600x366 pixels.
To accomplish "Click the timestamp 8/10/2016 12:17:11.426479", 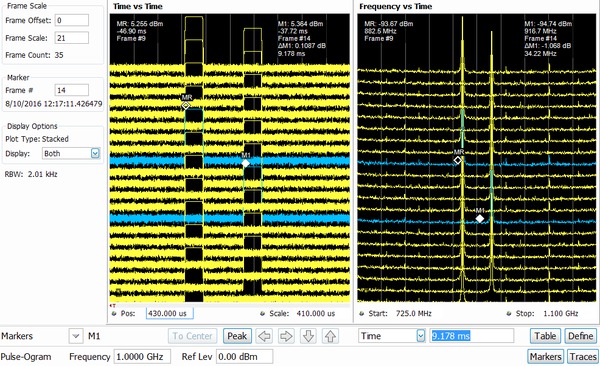I will (54, 104).
